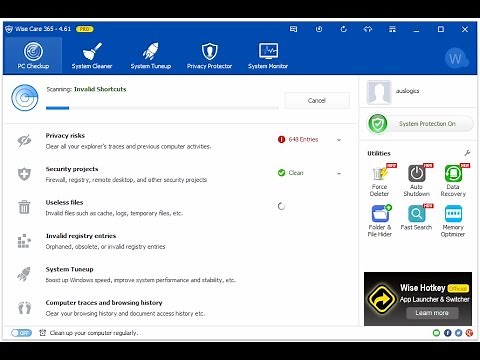The height and width of the screenshot is (360, 480).
Task: Toggle the regular cleanup OFF switch
Action: (21, 333)
